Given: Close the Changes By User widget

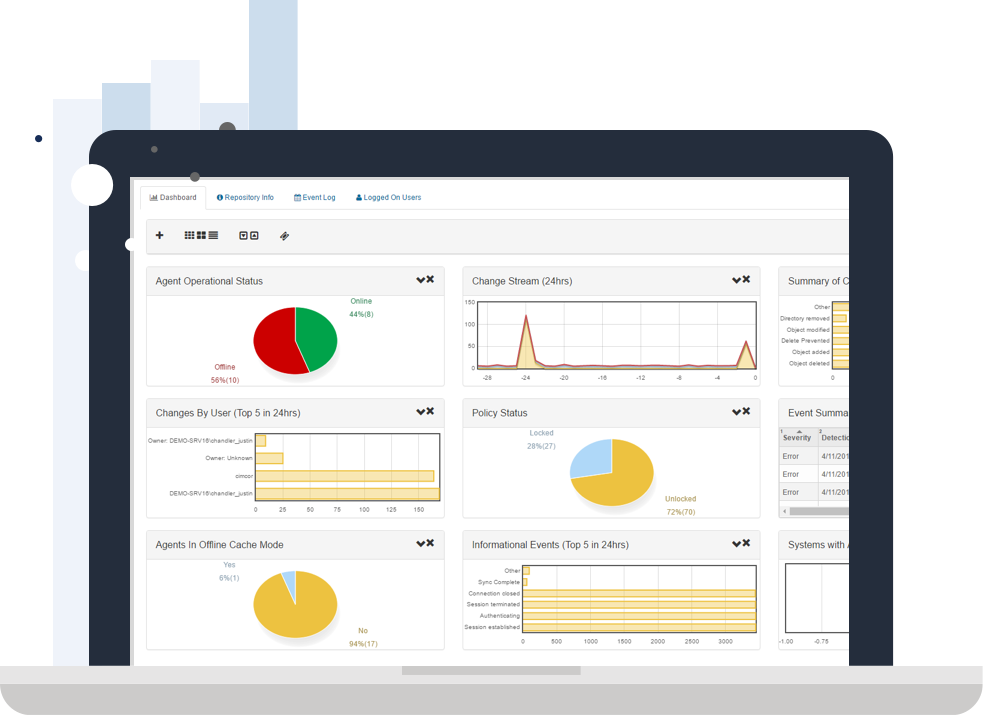Looking at the screenshot, I should click(430, 412).
